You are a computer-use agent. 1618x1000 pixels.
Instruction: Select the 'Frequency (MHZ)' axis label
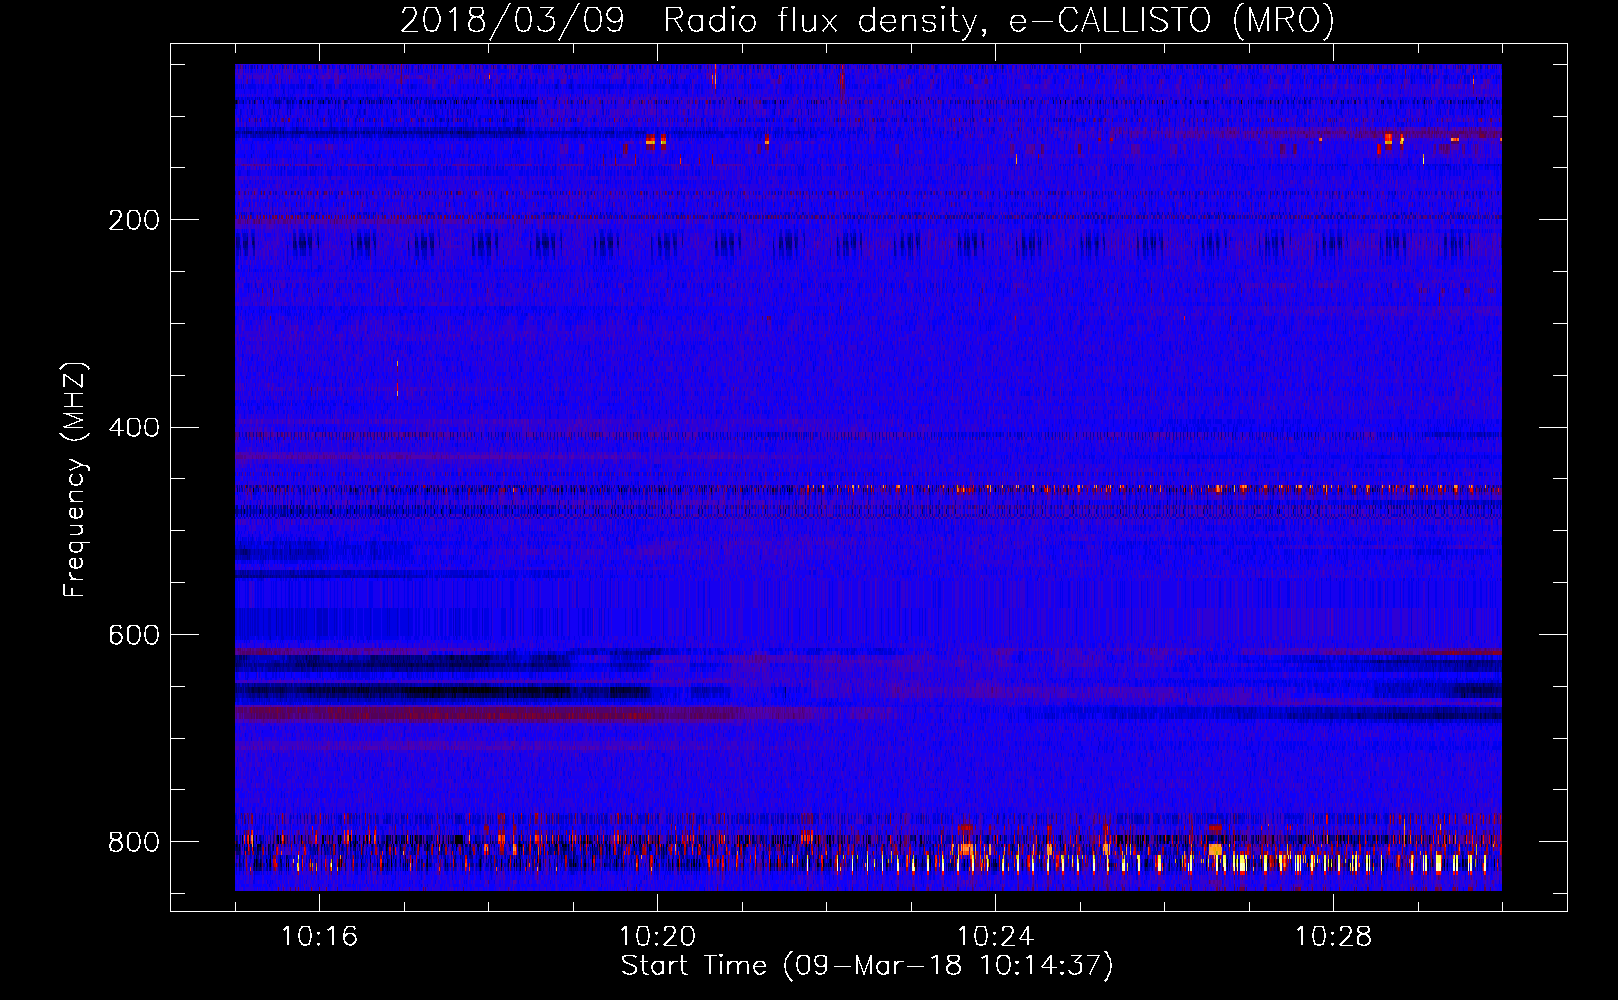(x=75, y=479)
